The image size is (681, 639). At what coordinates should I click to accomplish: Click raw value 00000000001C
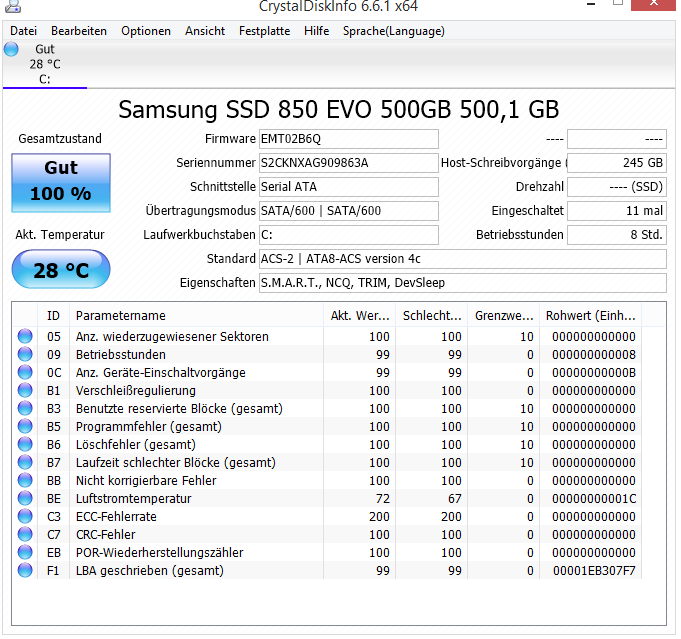594,499
